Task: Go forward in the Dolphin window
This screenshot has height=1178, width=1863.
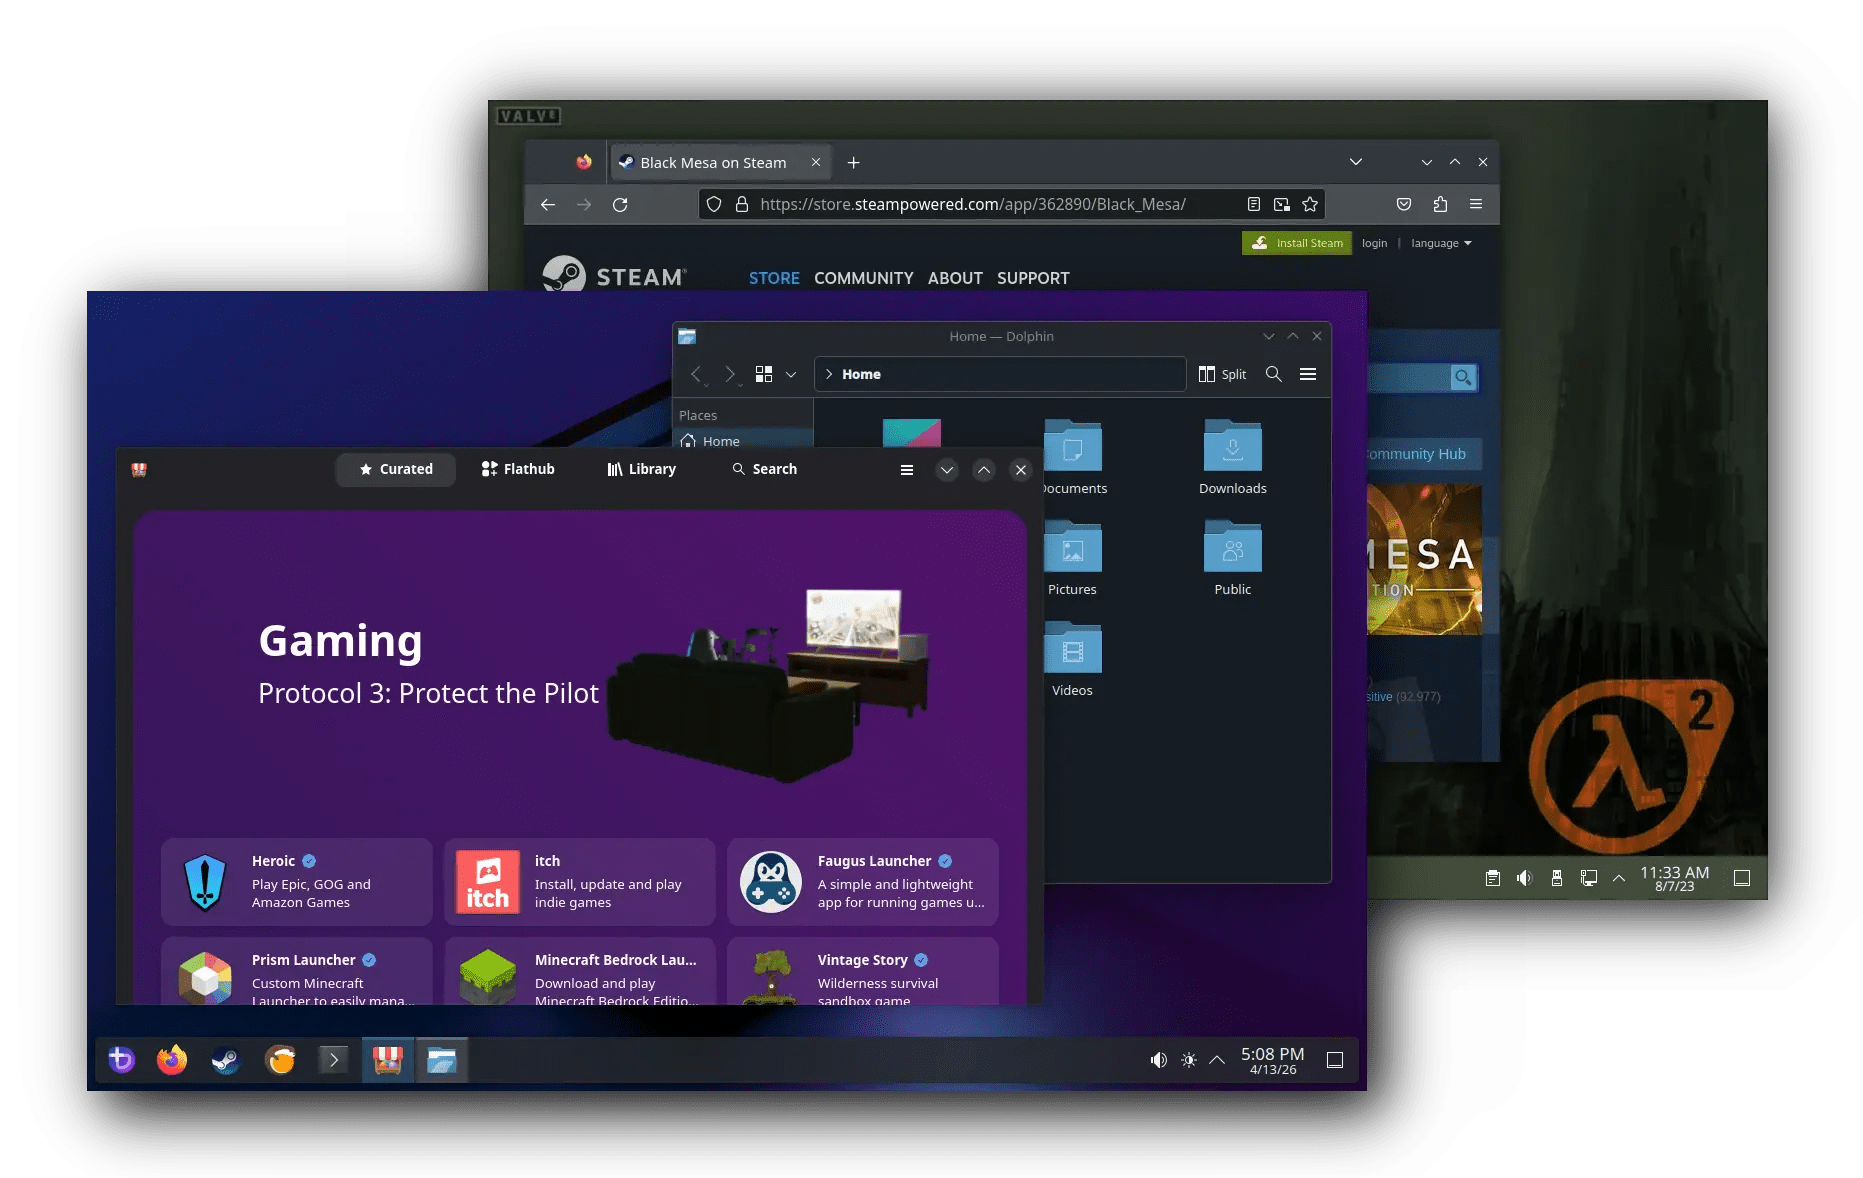Action: 730,374
